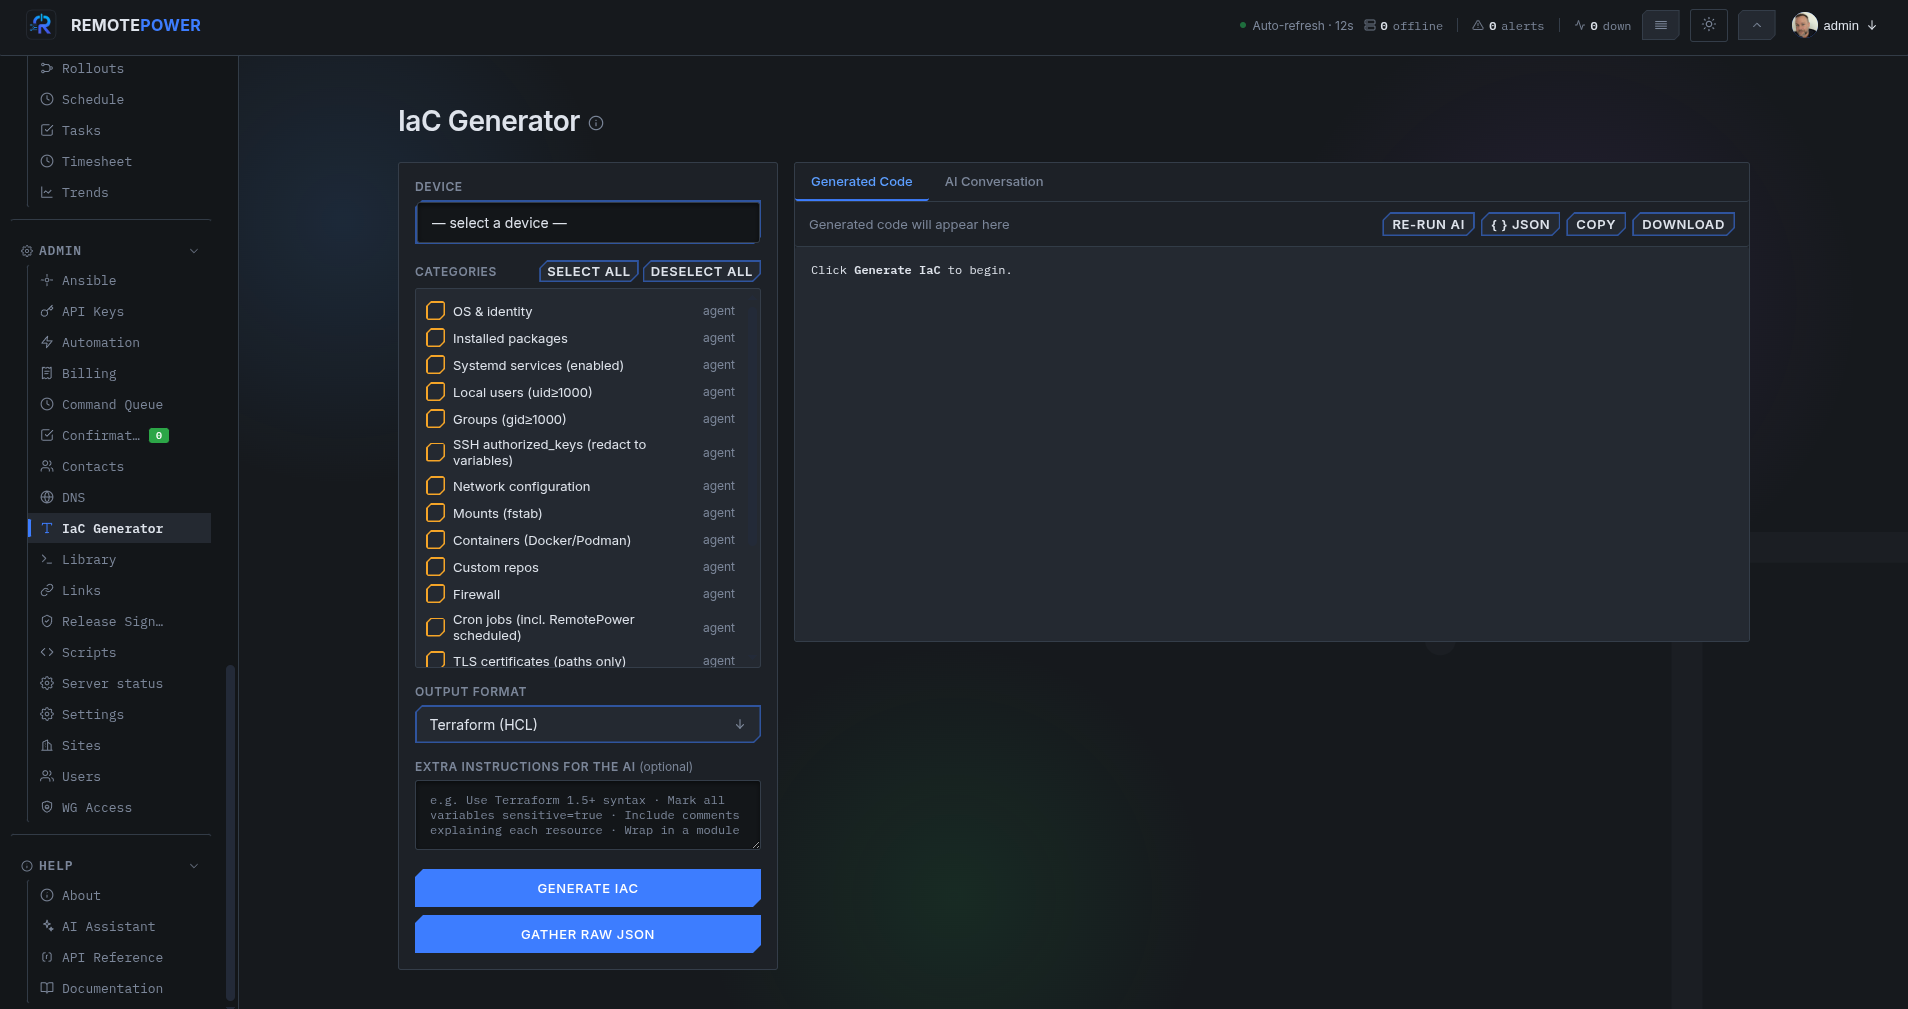
Task: Open the Release Signing shield icon
Action: 47,621
